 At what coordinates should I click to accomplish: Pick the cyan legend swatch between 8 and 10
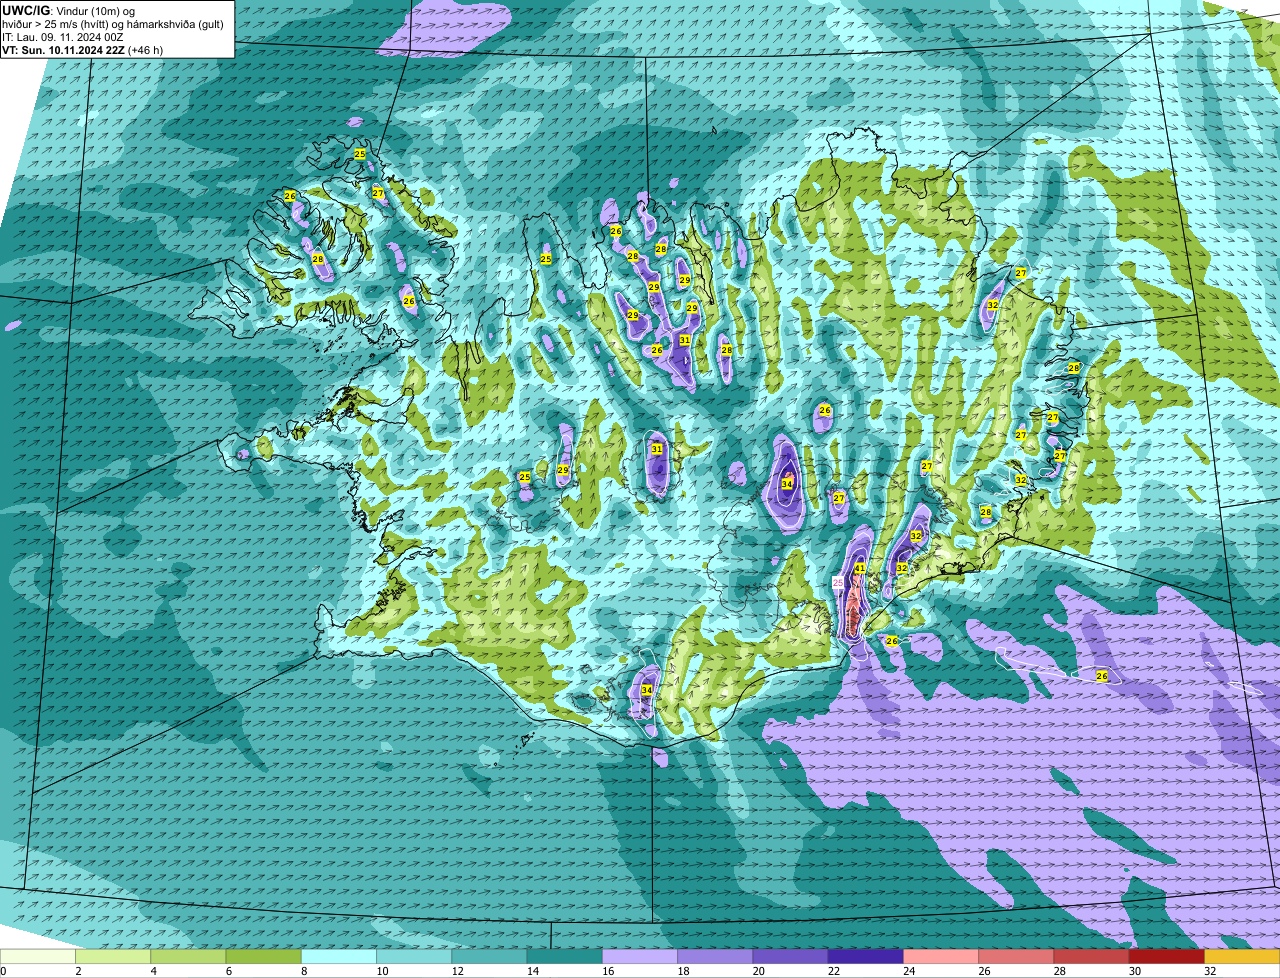click(339, 956)
